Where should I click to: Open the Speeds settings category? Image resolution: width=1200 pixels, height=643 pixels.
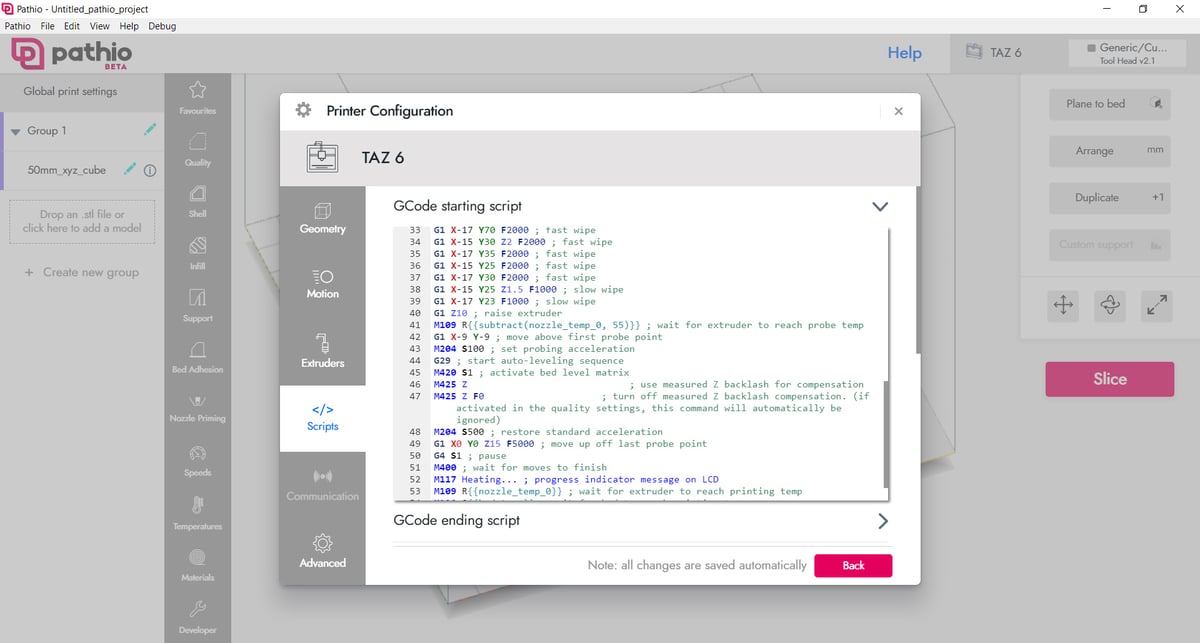click(x=197, y=461)
